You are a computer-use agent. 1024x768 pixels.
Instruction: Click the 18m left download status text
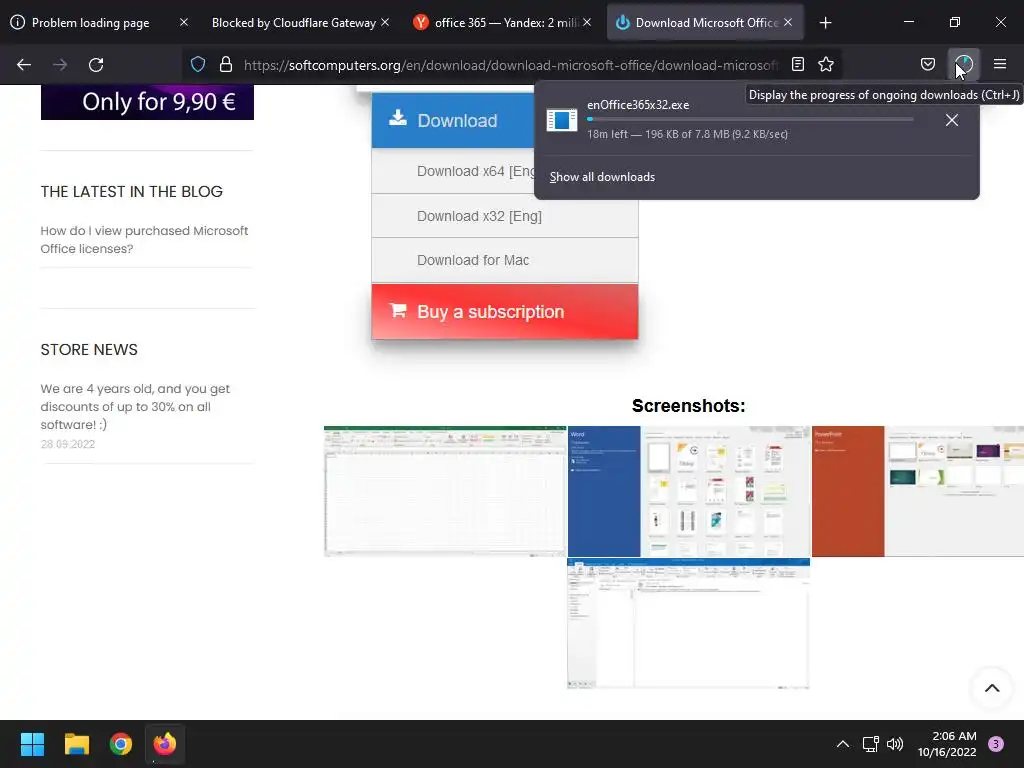click(x=688, y=134)
